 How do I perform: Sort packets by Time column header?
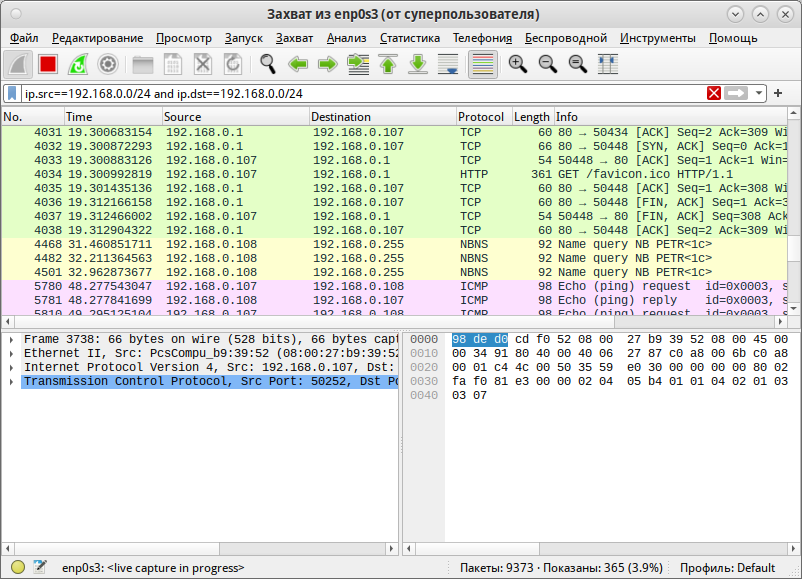[x=114, y=117]
